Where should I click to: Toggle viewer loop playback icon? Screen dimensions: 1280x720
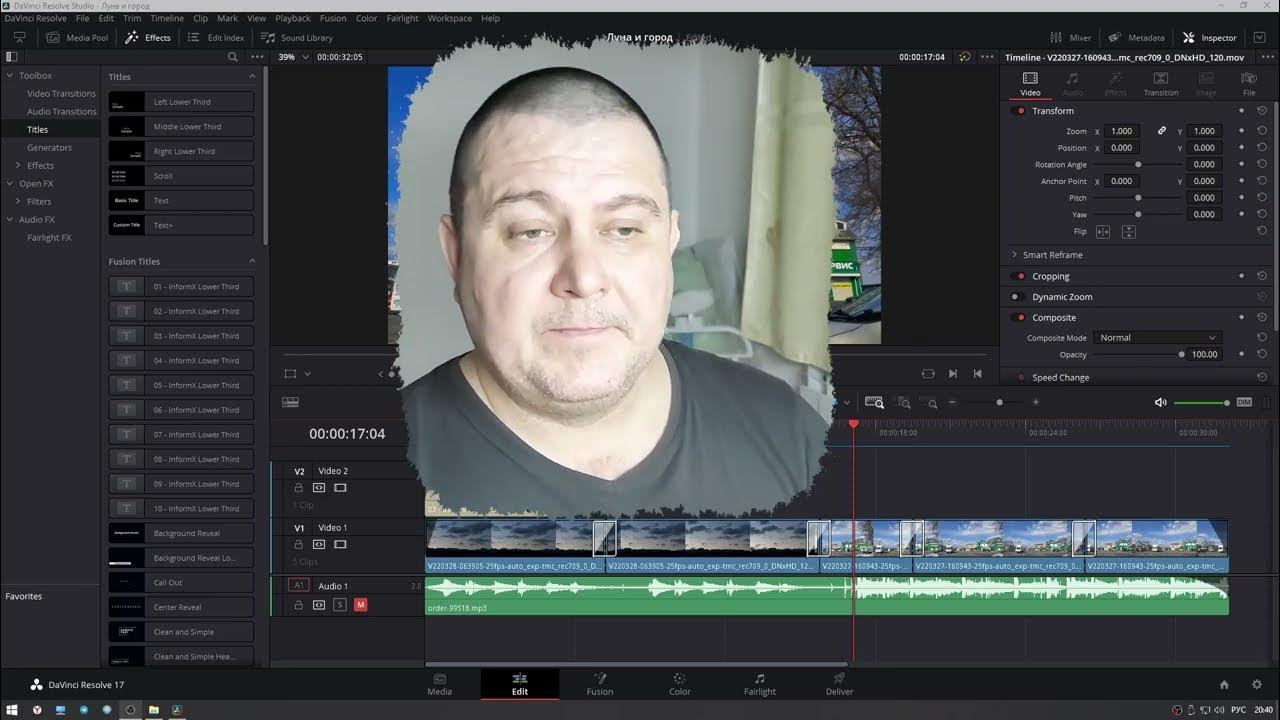coord(928,373)
